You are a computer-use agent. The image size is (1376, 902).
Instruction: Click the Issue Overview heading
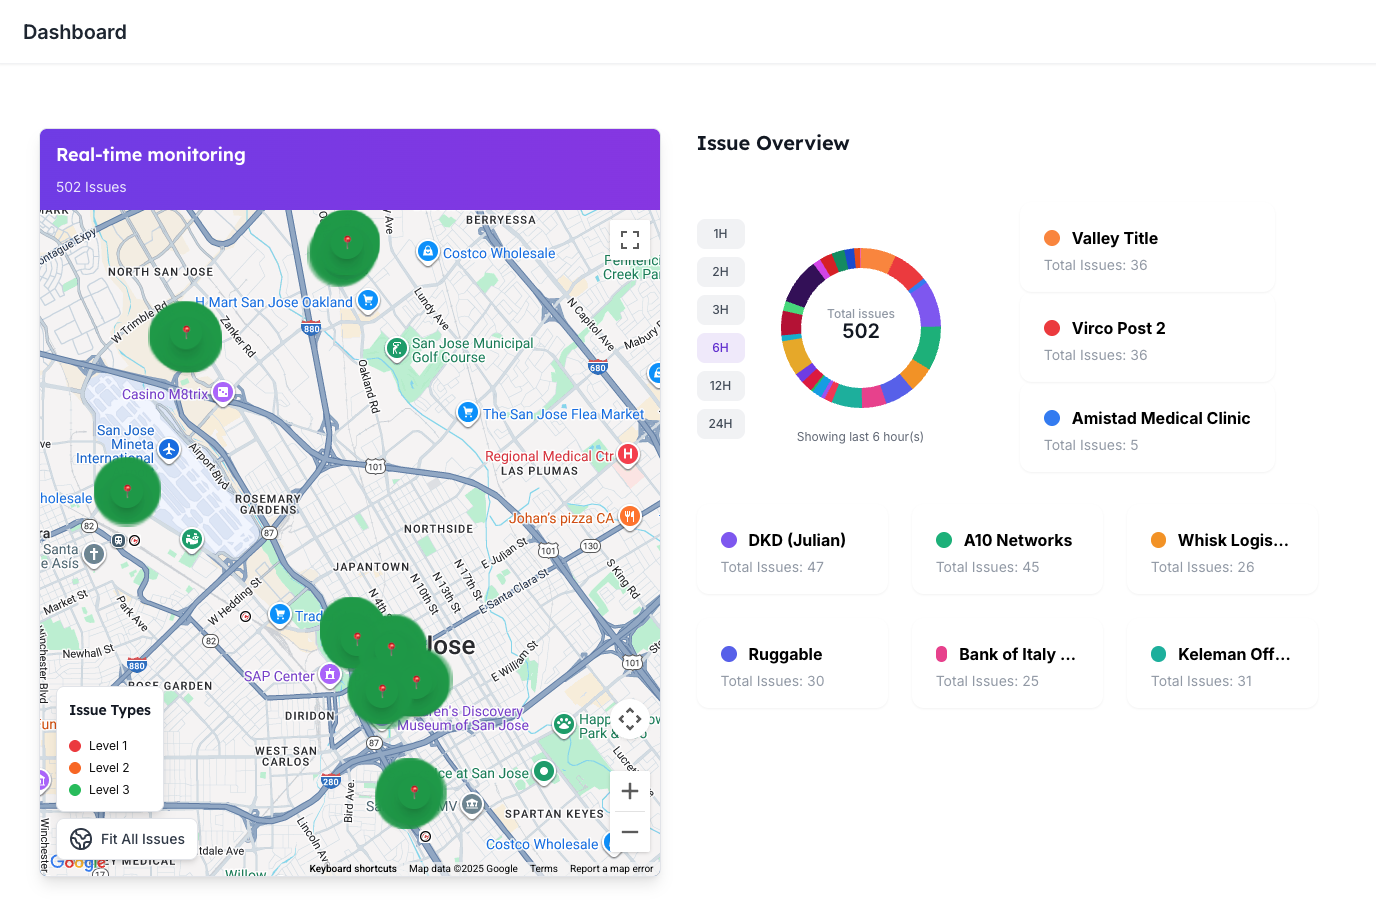773,143
